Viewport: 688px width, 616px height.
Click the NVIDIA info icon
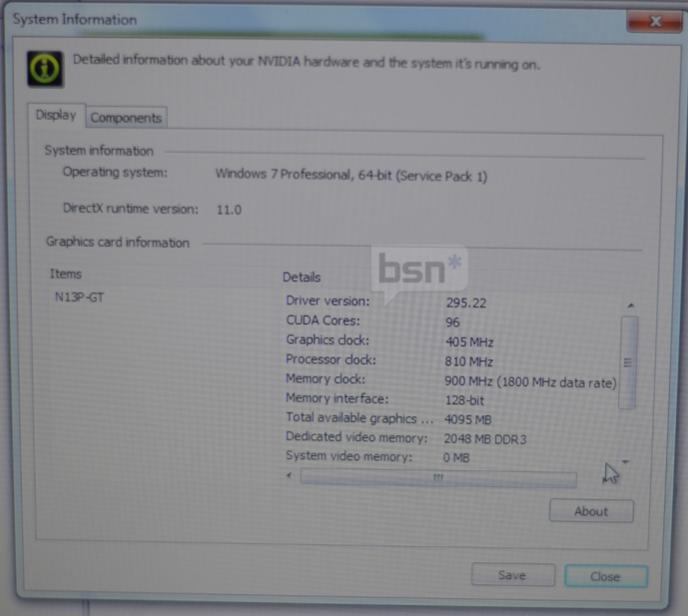click(x=45, y=69)
